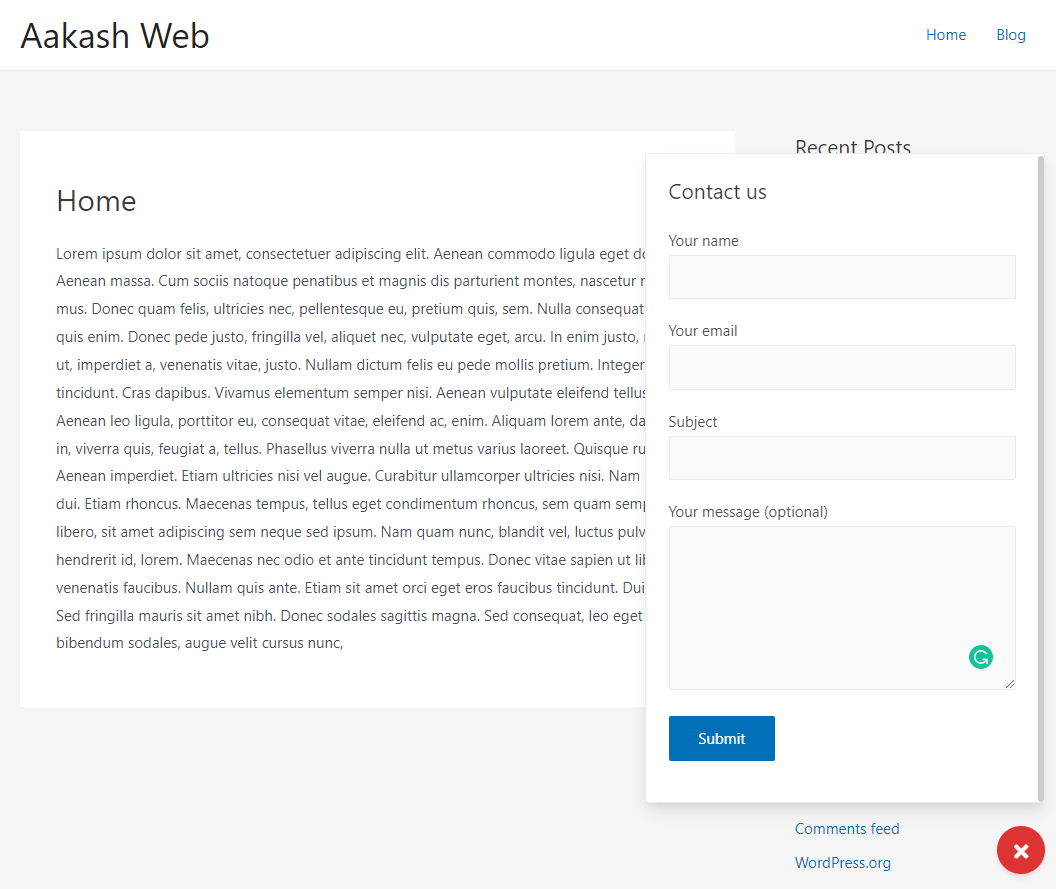The width and height of the screenshot is (1056, 889).
Task: Click the Grammarly icon in the message box
Action: click(x=980, y=657)
